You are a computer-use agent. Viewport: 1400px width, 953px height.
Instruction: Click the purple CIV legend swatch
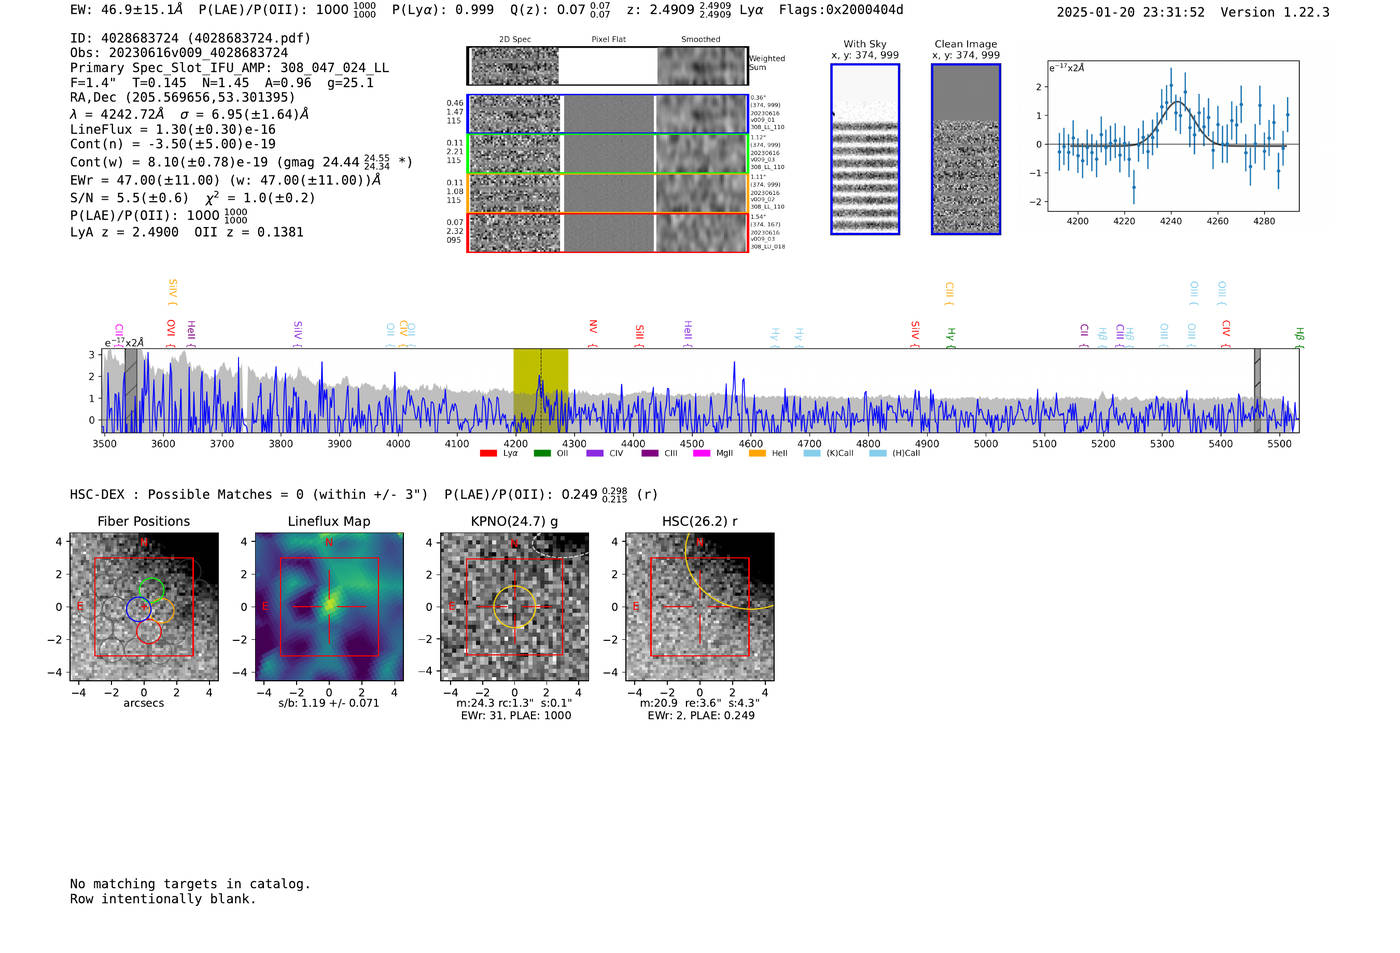(x=595, y=454)
